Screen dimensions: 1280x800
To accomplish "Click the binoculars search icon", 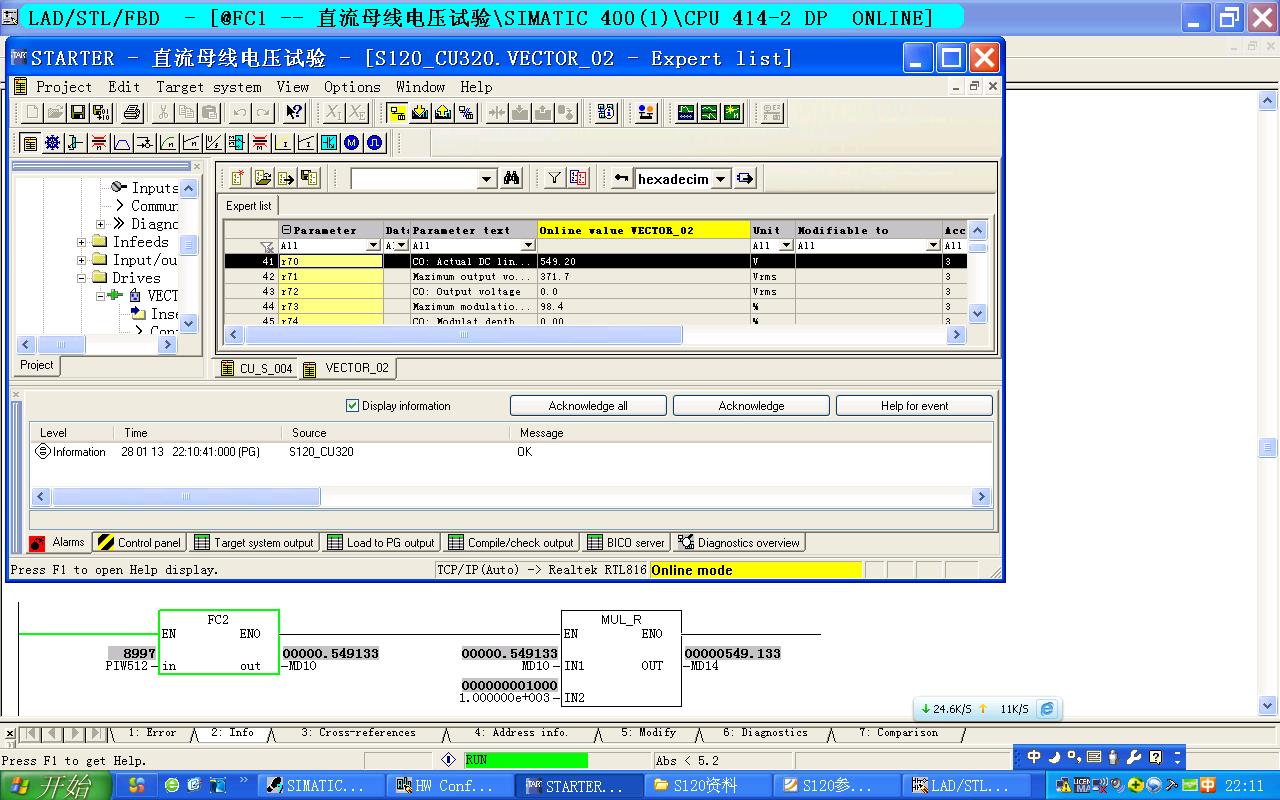I will click(512, 179).
